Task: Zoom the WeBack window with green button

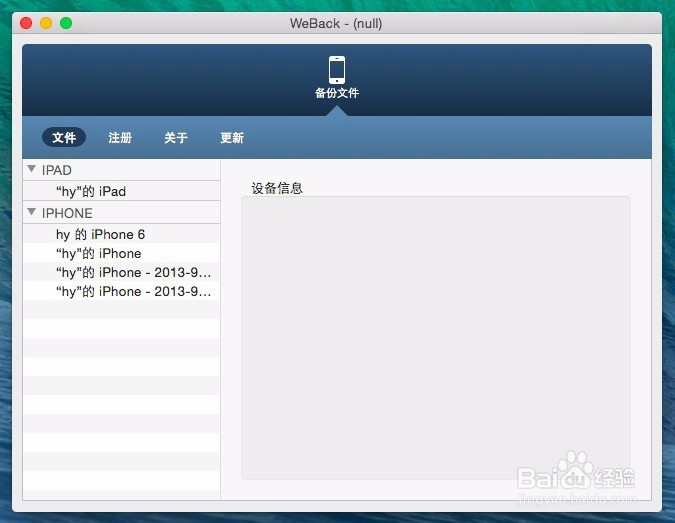Action: click(66, 23)
